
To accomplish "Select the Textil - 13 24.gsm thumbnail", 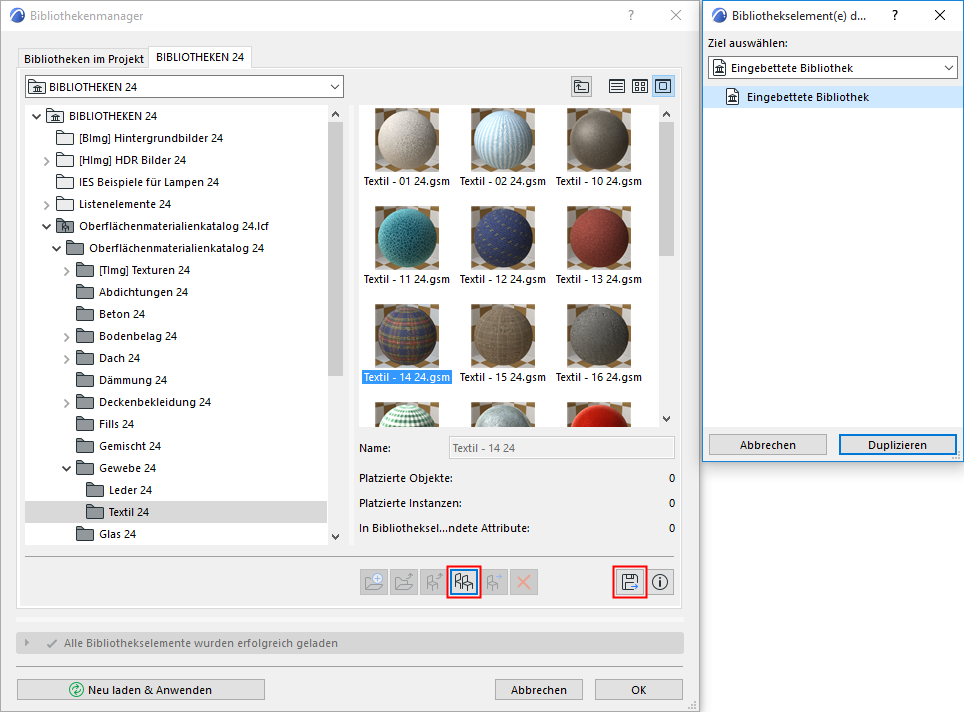I will click(599, 238).
